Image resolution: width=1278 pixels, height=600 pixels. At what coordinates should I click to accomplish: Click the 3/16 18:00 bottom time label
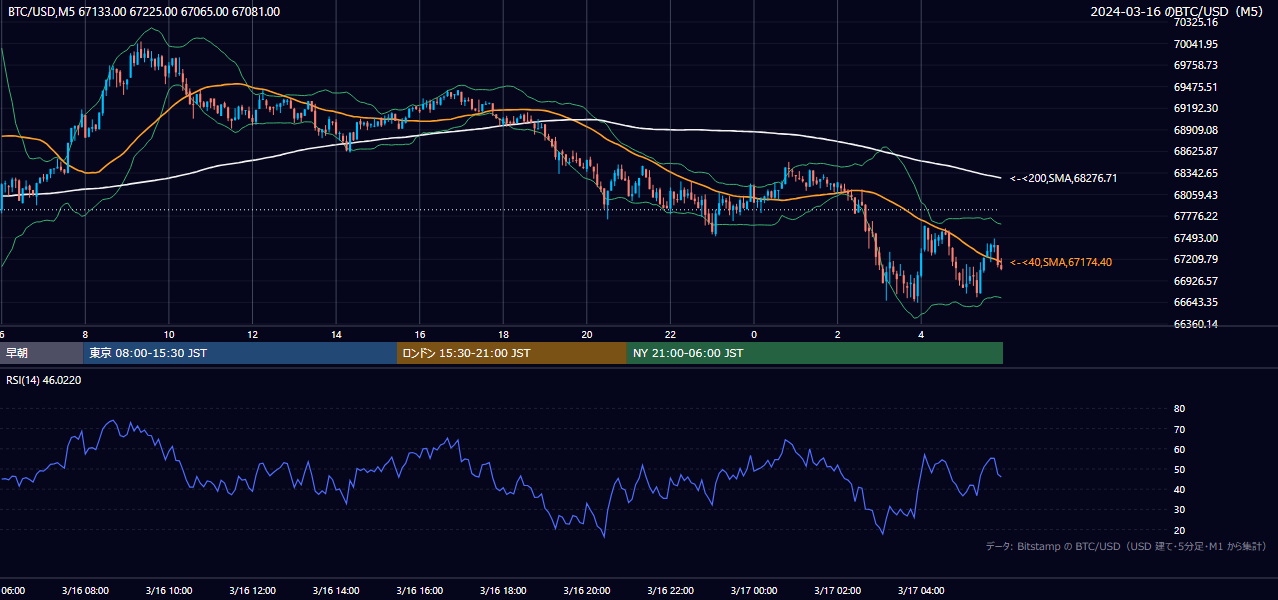(x=503, y=591)
